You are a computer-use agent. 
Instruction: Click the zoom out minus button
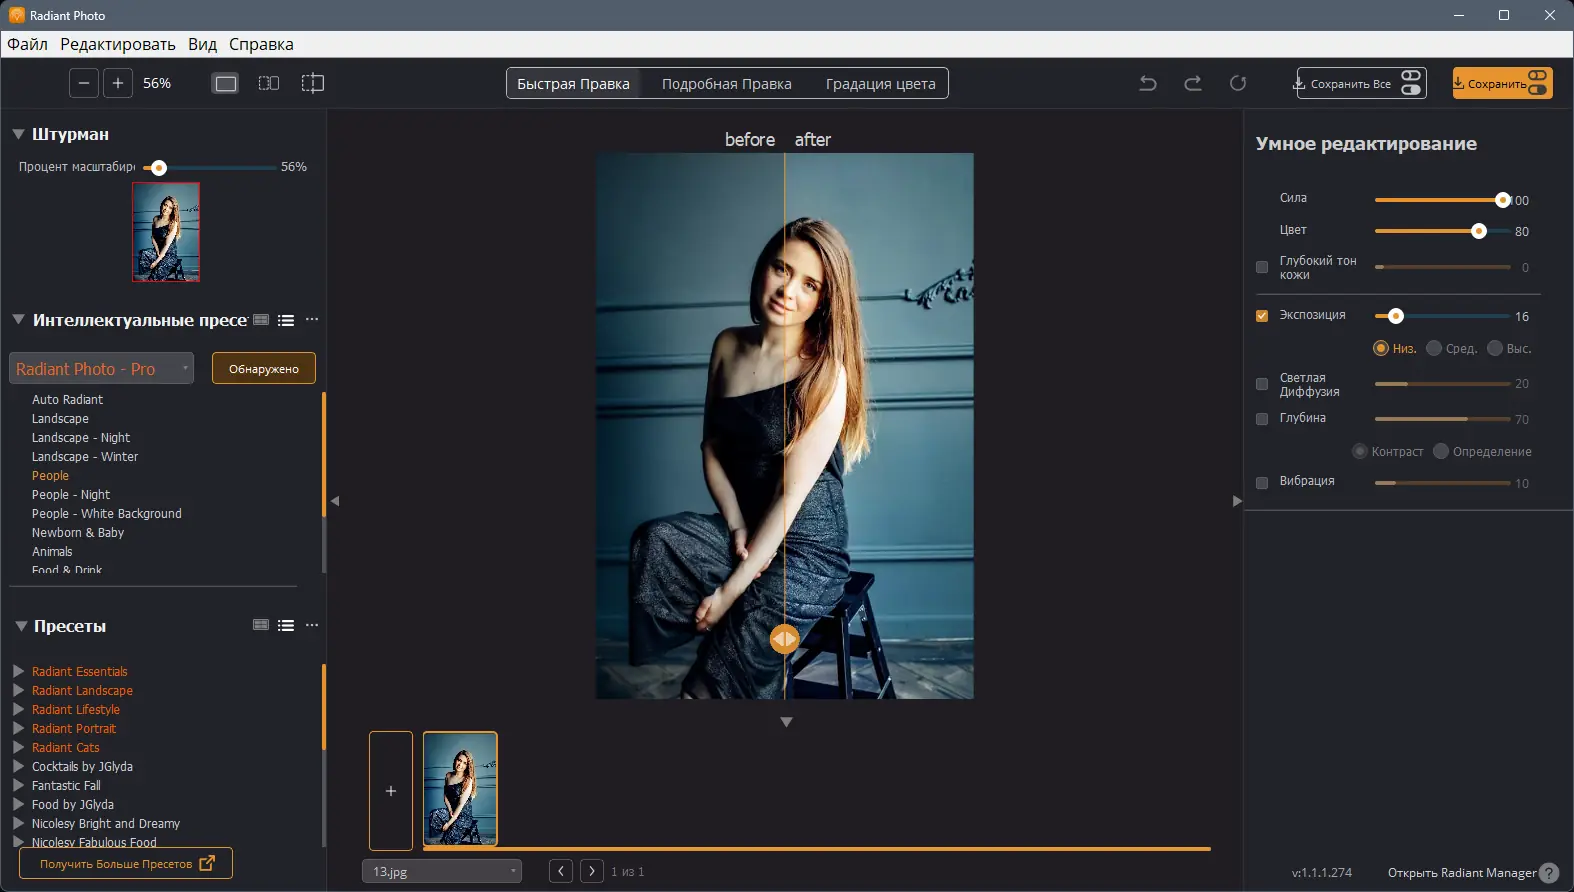tap(84, 83)
